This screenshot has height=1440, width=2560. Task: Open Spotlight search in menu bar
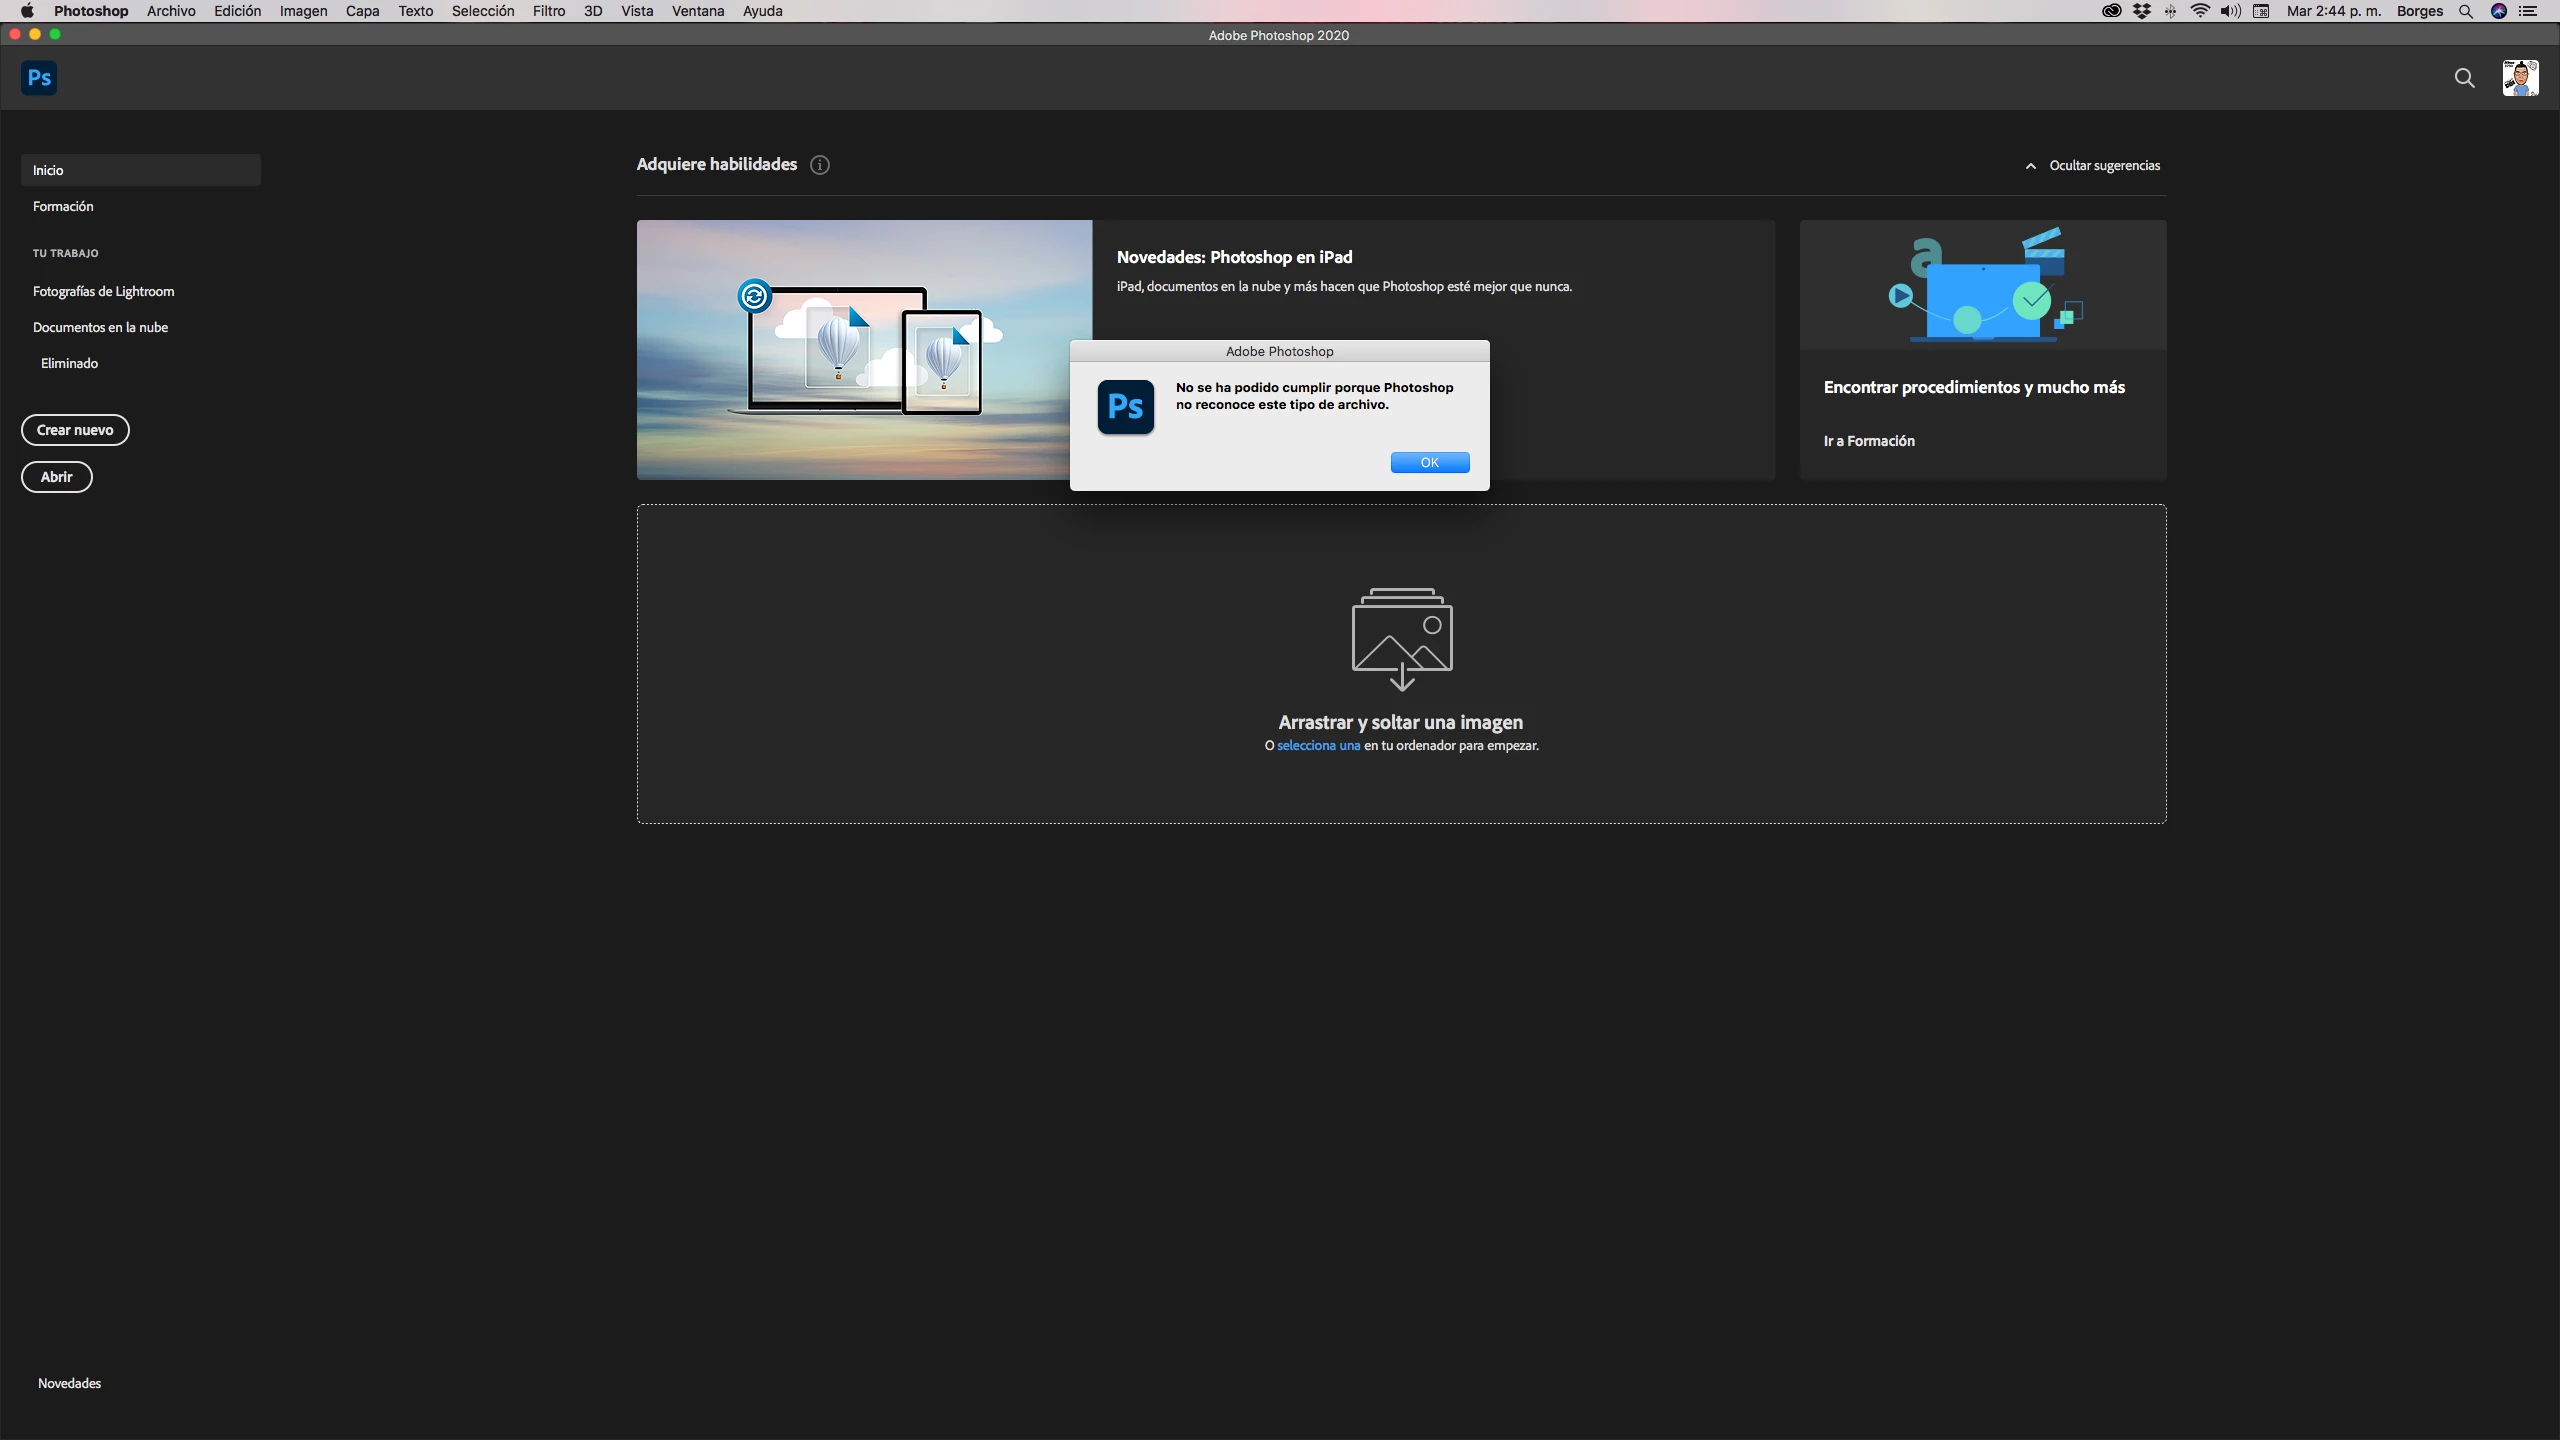tap(2466, 11)
